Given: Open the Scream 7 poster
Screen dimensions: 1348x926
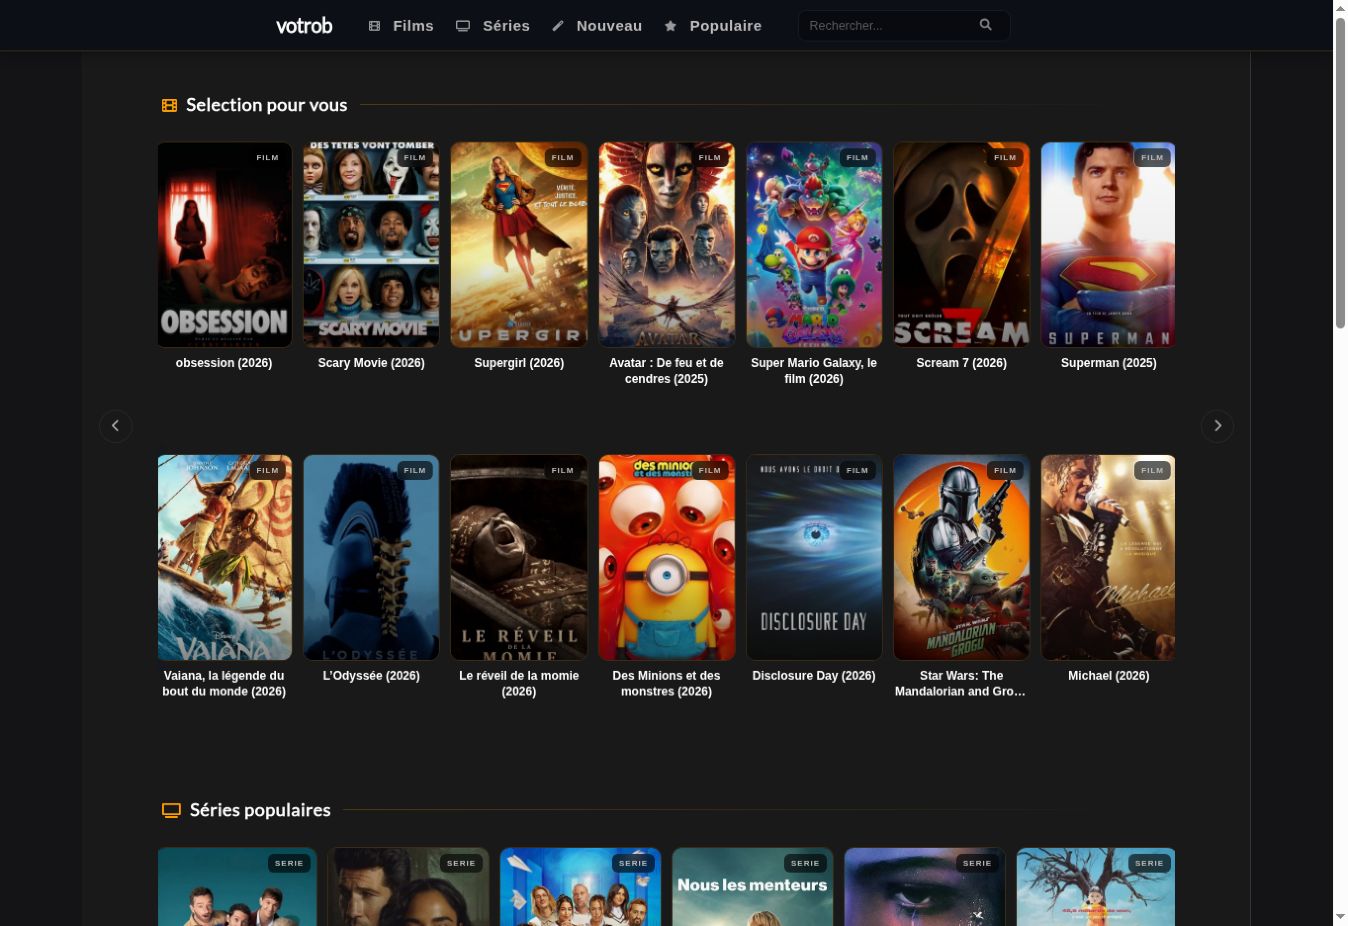Looking at the screenshot, I should [961, 245].
